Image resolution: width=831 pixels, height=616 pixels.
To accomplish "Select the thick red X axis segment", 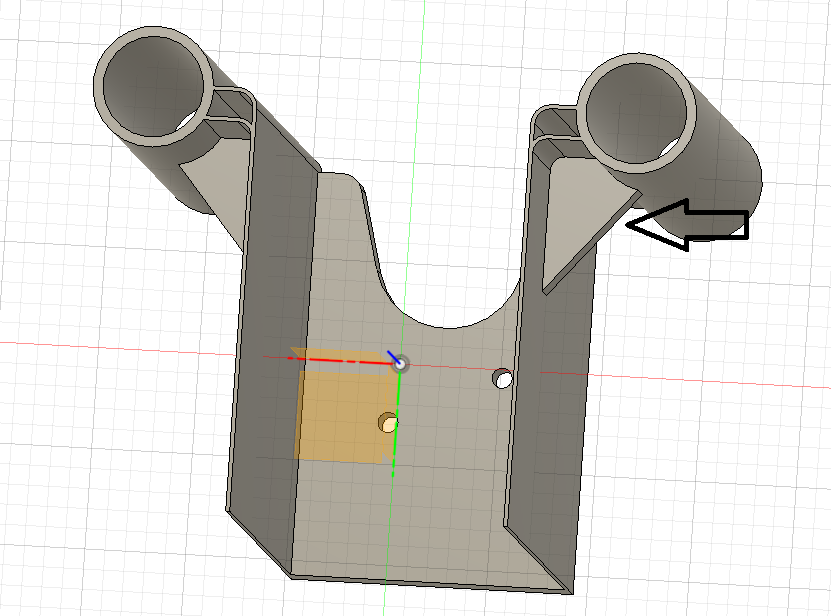I will [340, 359].
